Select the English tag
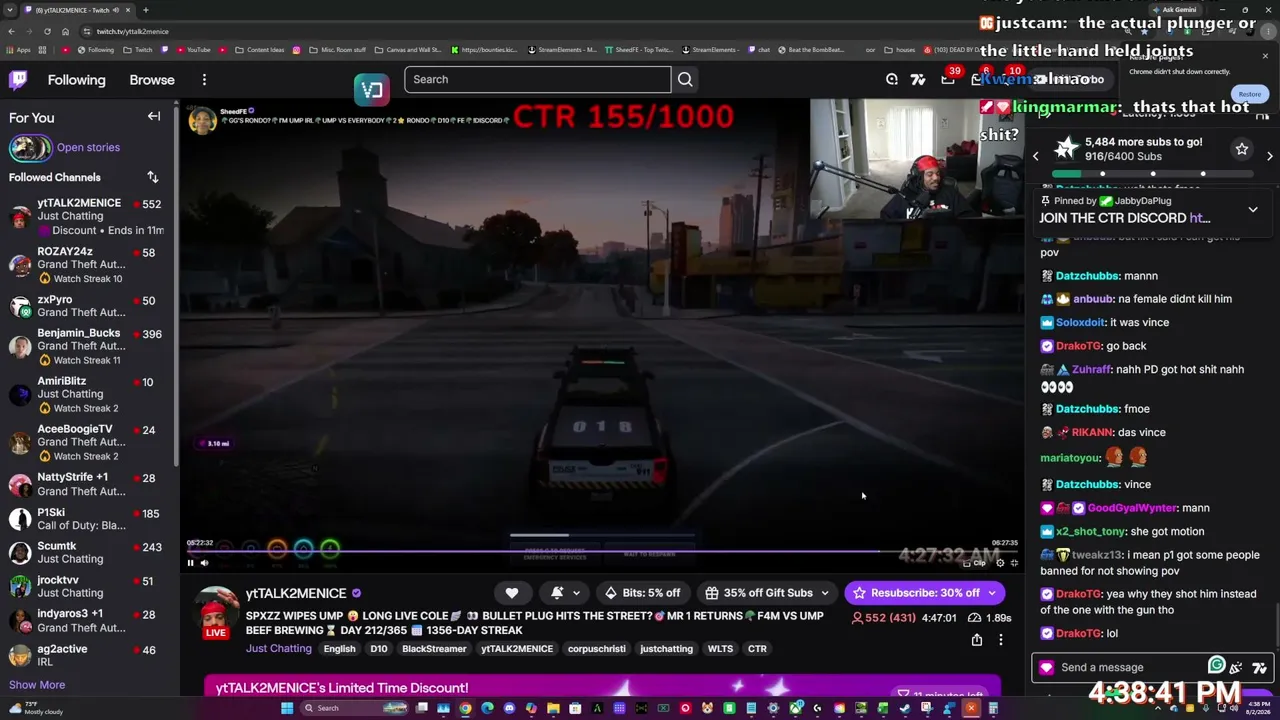This screenshot has width=1280, height=720. pos(339,649)
